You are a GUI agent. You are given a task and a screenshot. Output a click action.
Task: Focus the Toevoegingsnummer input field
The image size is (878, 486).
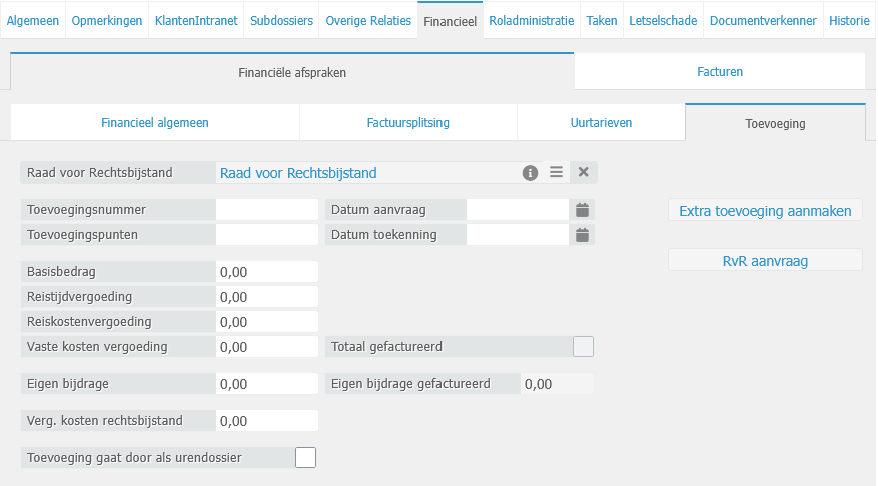point(266,210)
